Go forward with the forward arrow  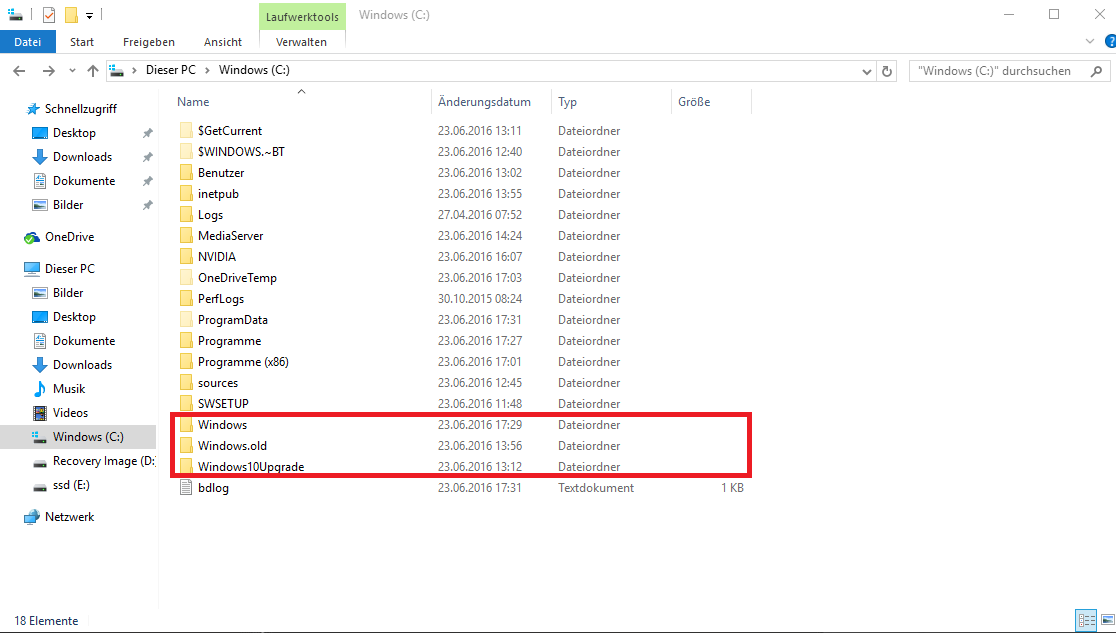(x=48, y=70)
